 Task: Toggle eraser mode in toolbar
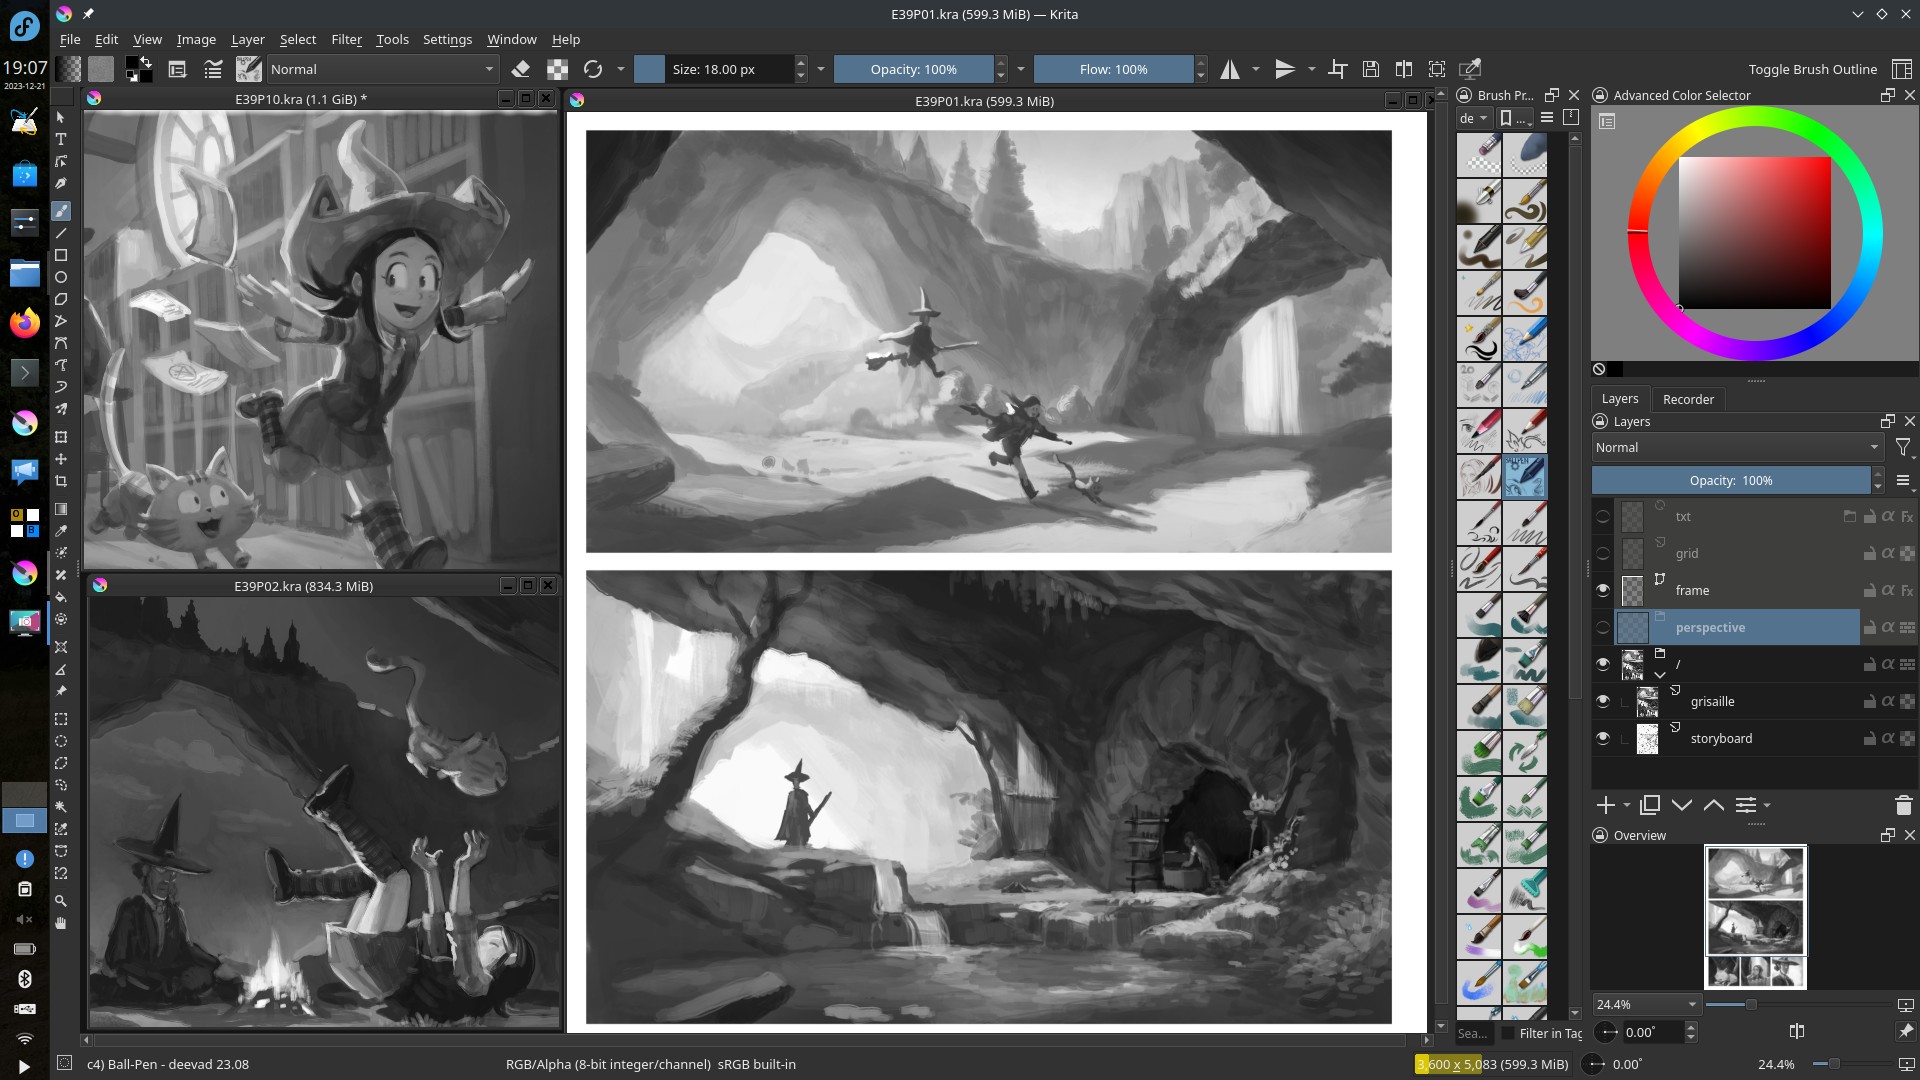[x=521, y=69]
